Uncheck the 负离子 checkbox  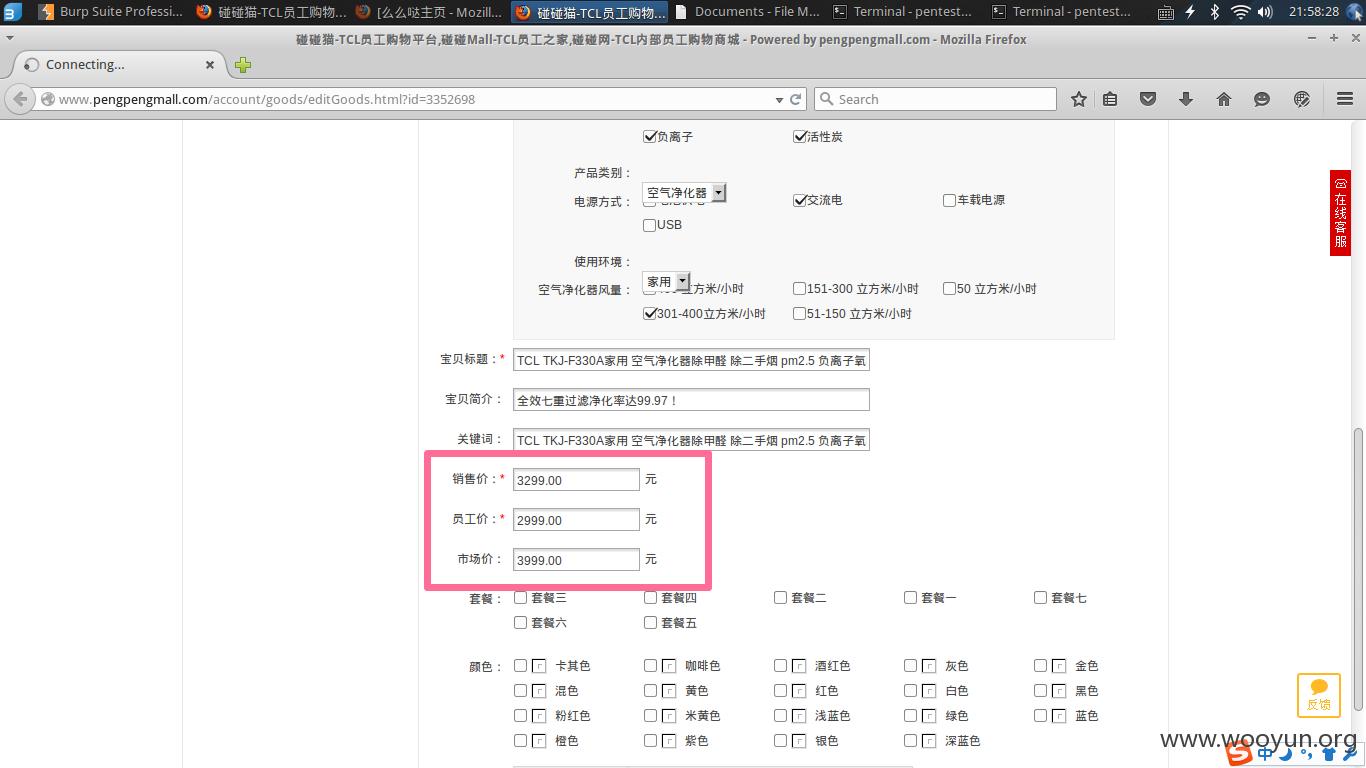coord(649,136)
